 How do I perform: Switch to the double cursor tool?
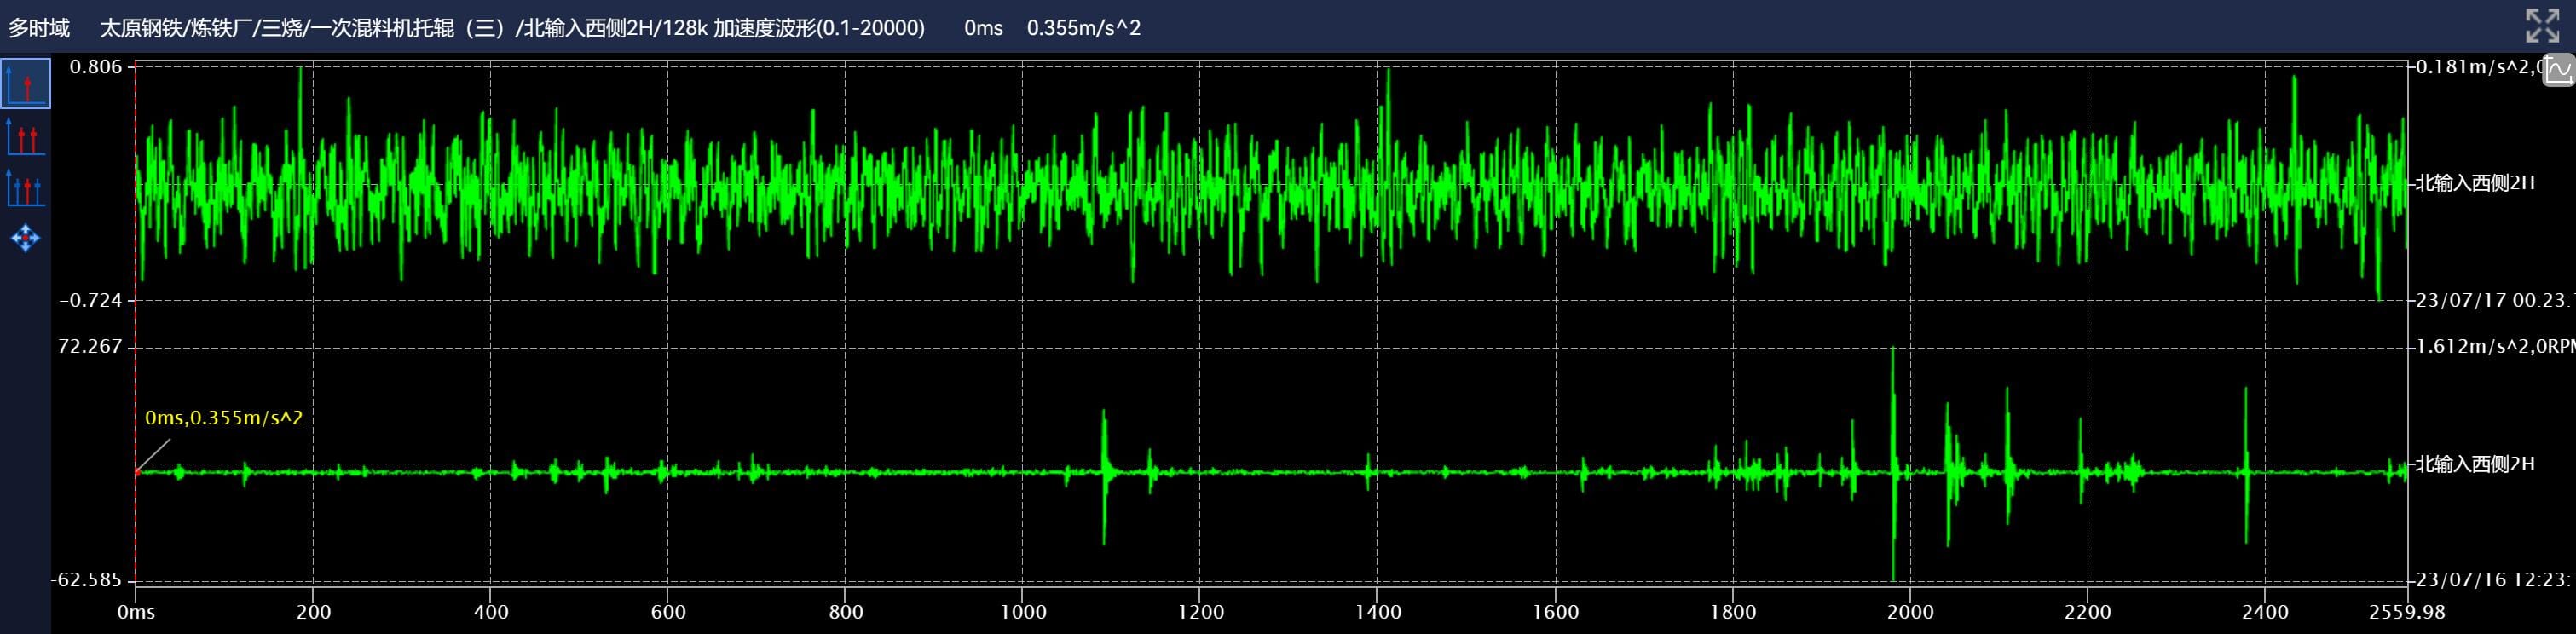click(25, 137)
